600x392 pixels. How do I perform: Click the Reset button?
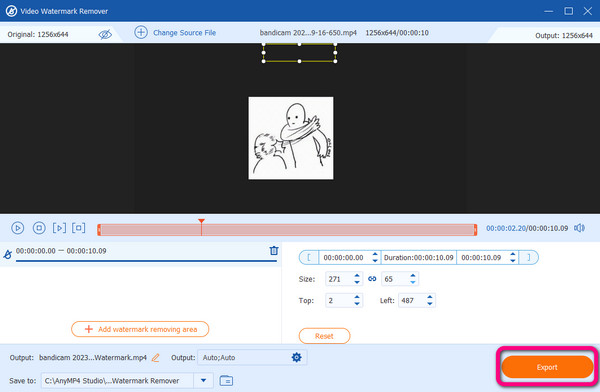coord(324,336)
